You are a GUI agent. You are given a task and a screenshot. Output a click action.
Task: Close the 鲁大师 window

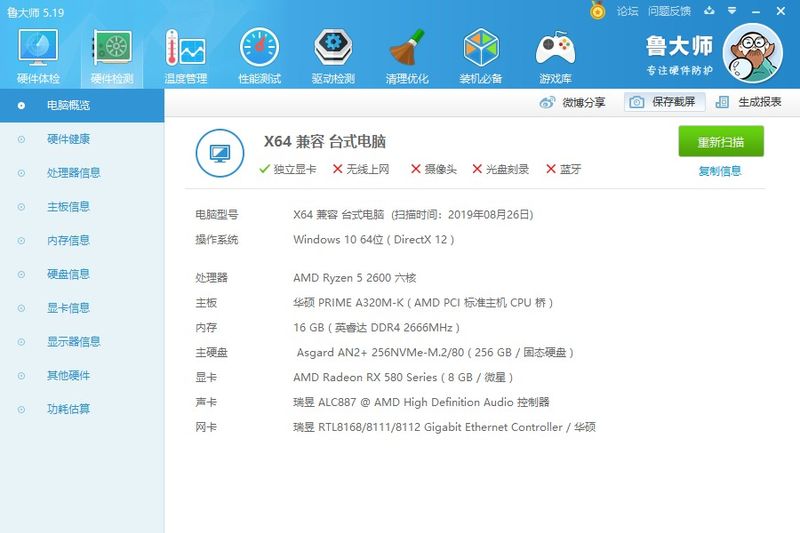781,11
